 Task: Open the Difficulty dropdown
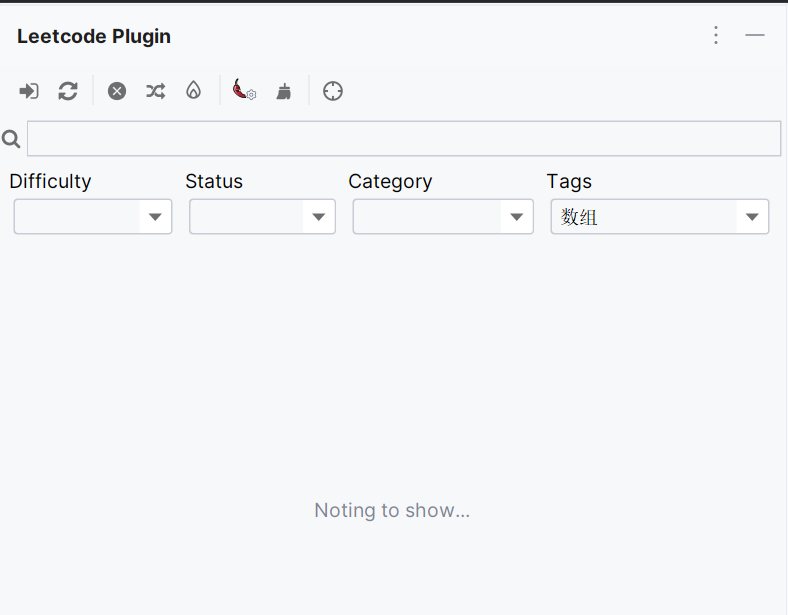pyautogui.click(x=93, y=217)
